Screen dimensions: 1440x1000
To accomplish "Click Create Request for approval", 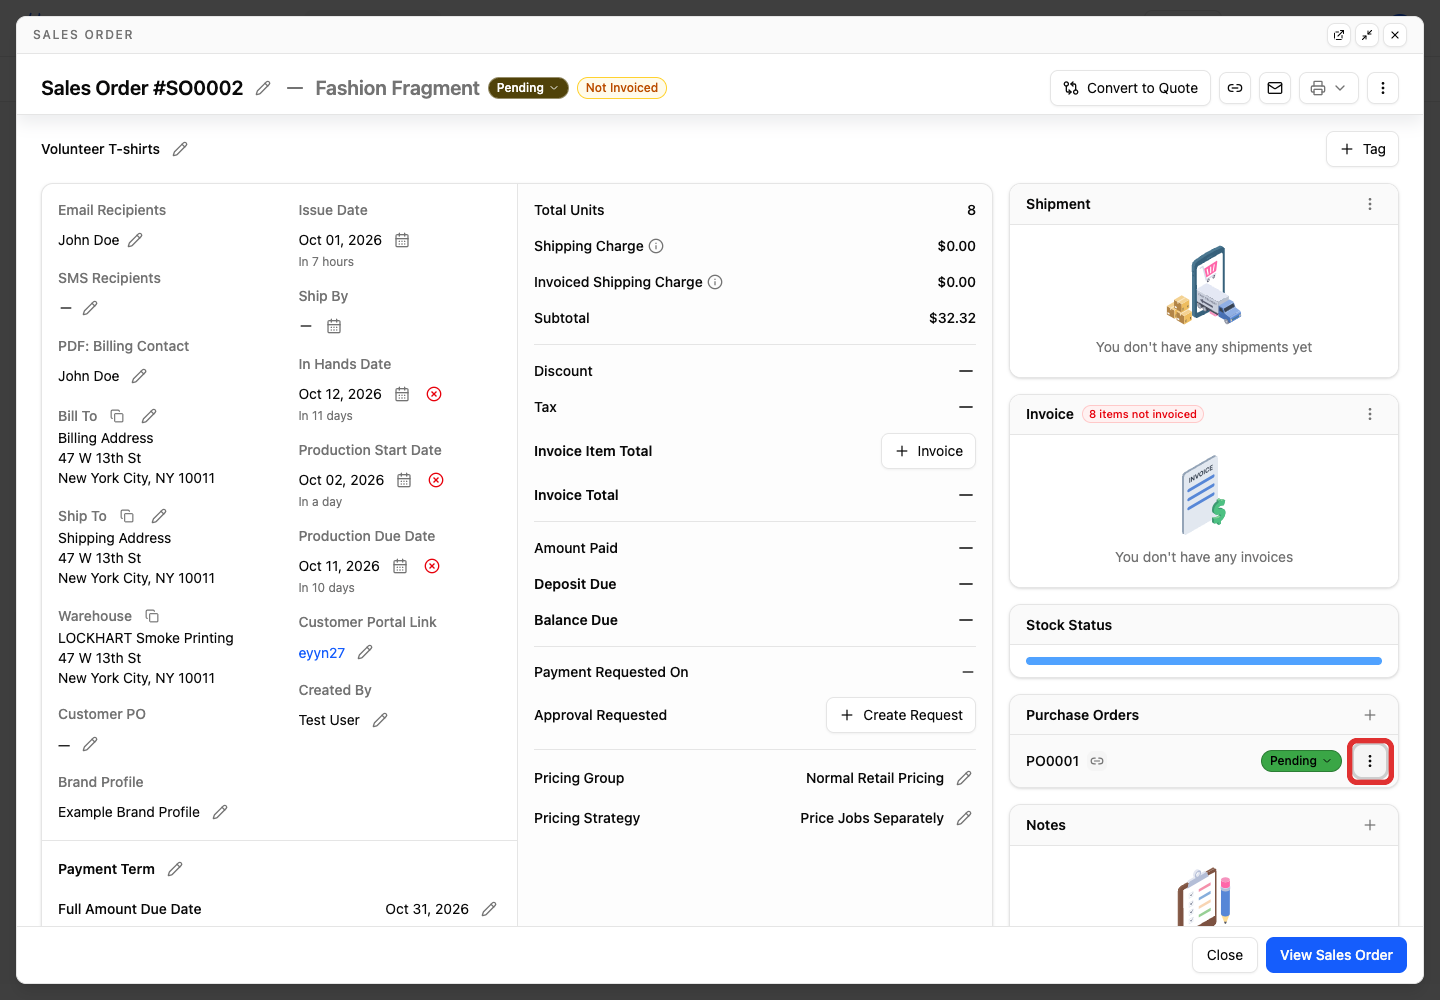I will click(x=901, y=715).
